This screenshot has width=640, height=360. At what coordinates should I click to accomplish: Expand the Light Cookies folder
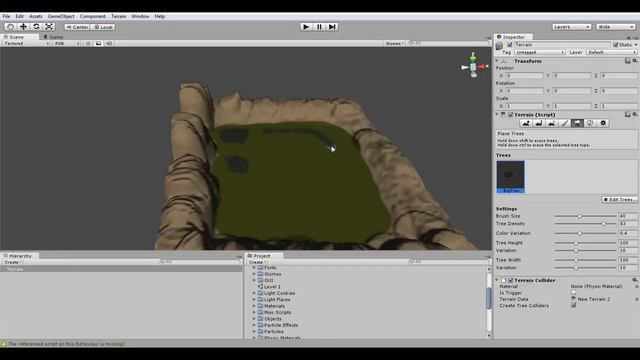[x=254, y=293]
